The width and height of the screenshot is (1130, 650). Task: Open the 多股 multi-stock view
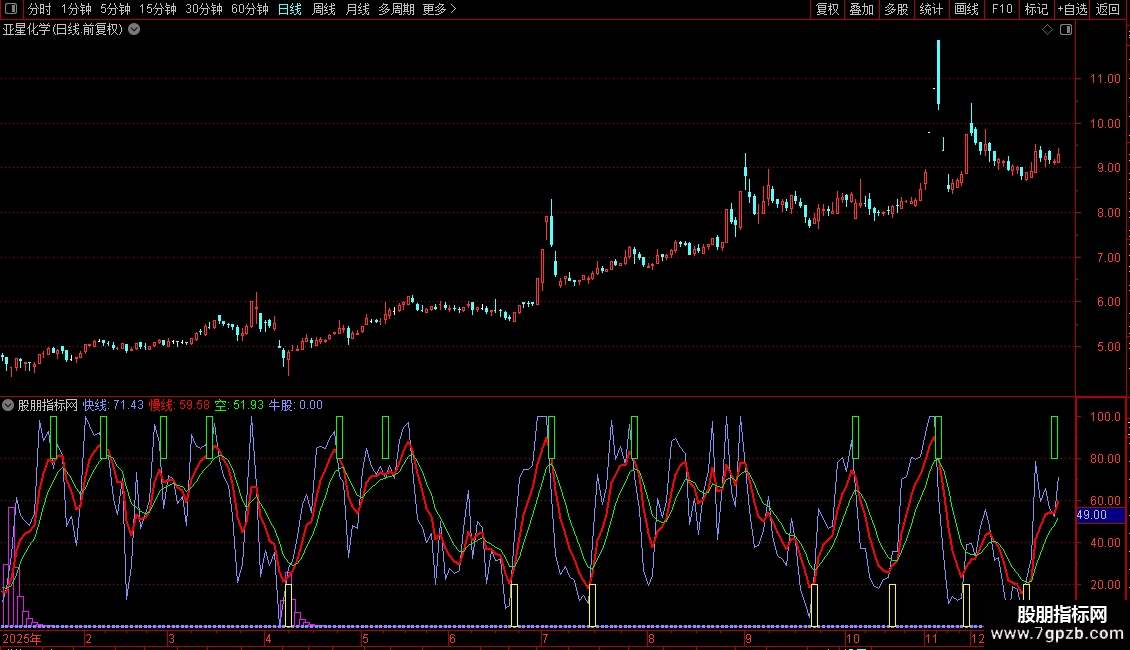pos(896,9)
